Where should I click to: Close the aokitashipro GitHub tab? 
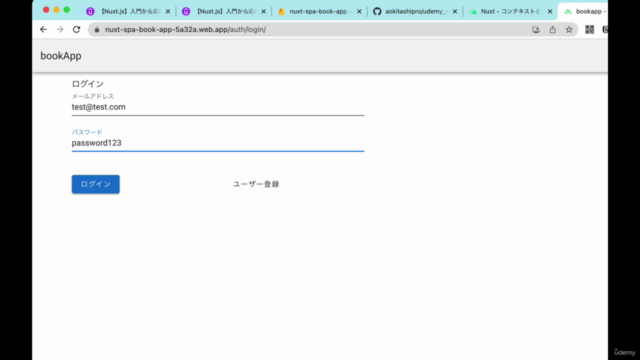(x=455, y=11)
